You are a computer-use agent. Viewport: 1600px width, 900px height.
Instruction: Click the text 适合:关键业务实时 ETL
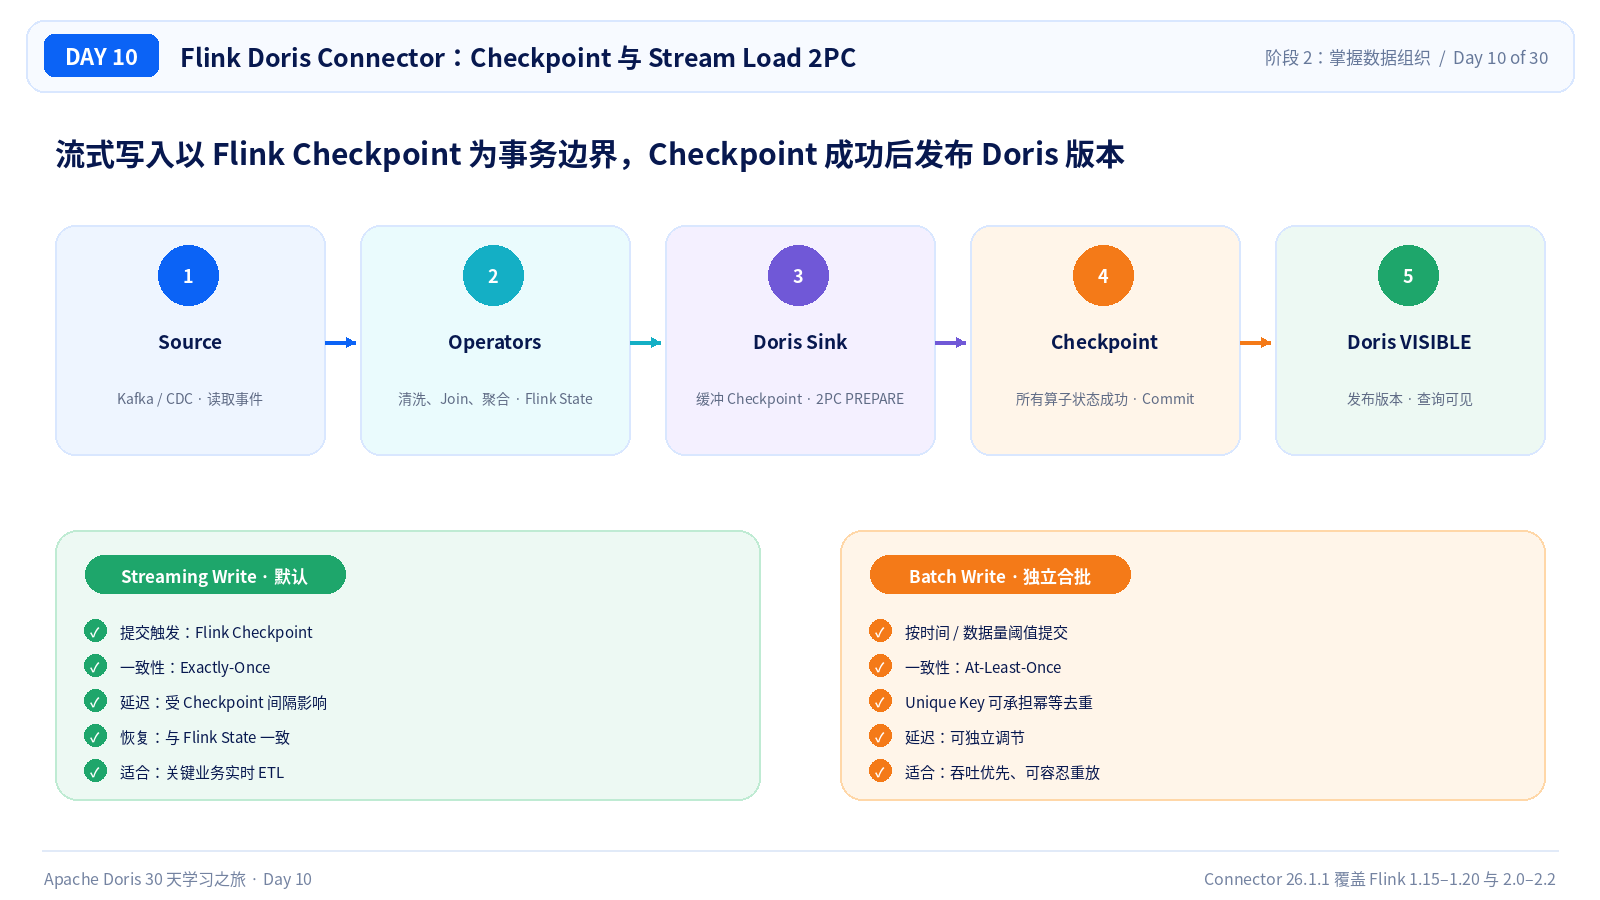click(x=202, y=772)
